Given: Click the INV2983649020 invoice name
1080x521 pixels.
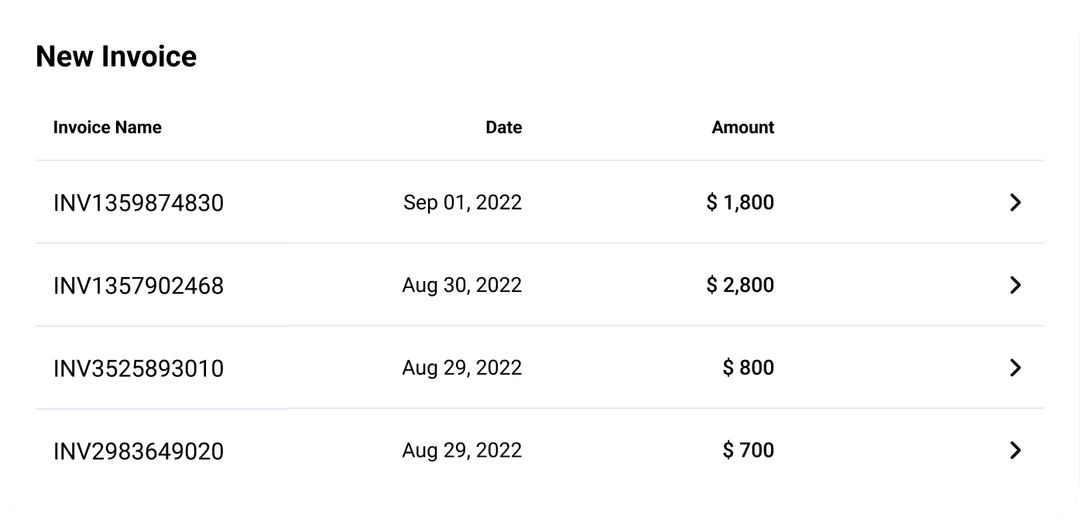Looking at the screenshot, I should coord(138,451).
